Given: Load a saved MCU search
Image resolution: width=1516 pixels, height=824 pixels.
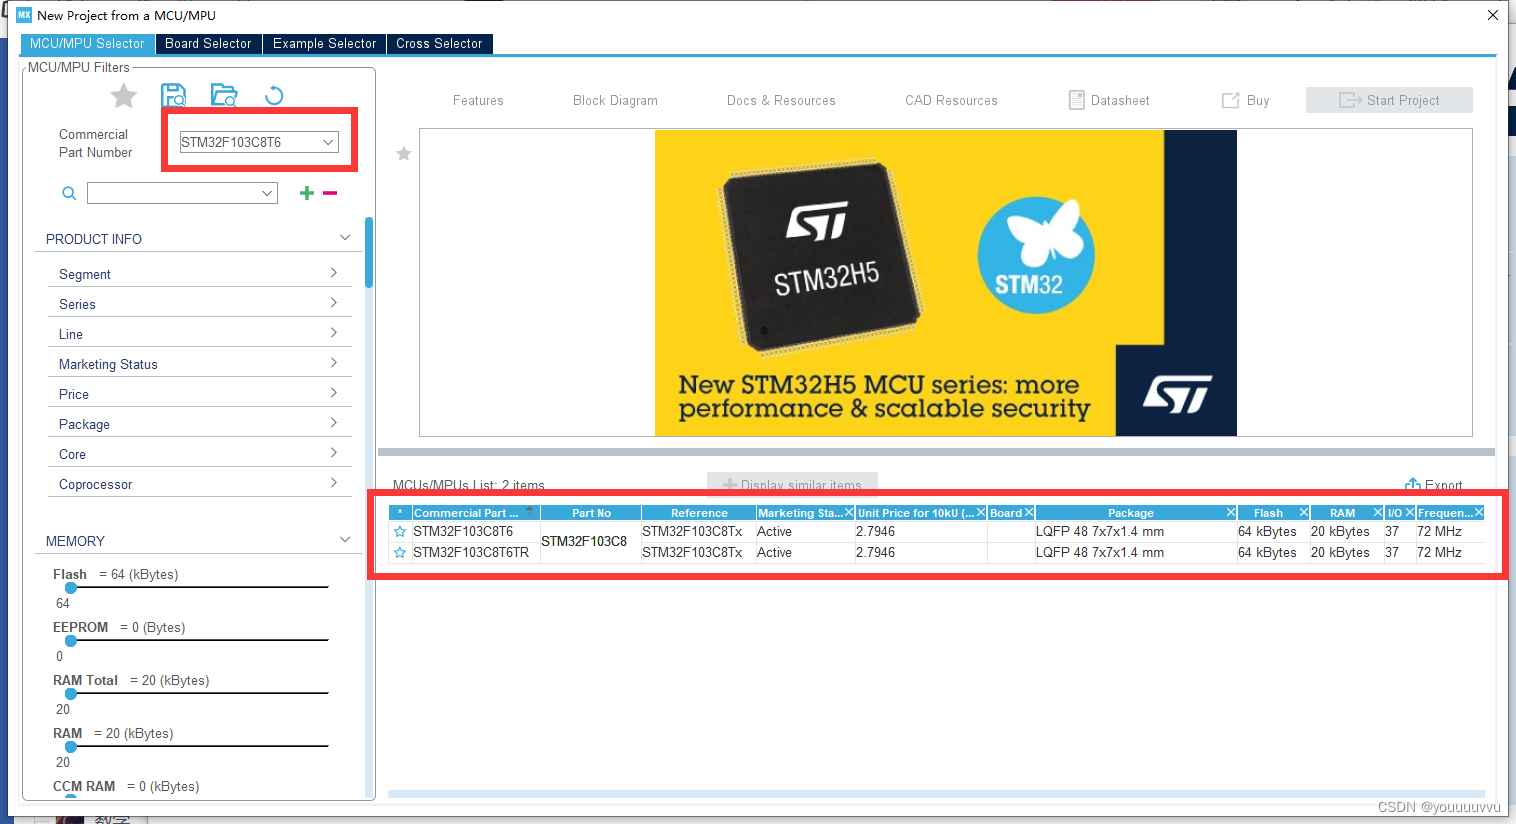Looking at the screenshot, I should (224, 95).
